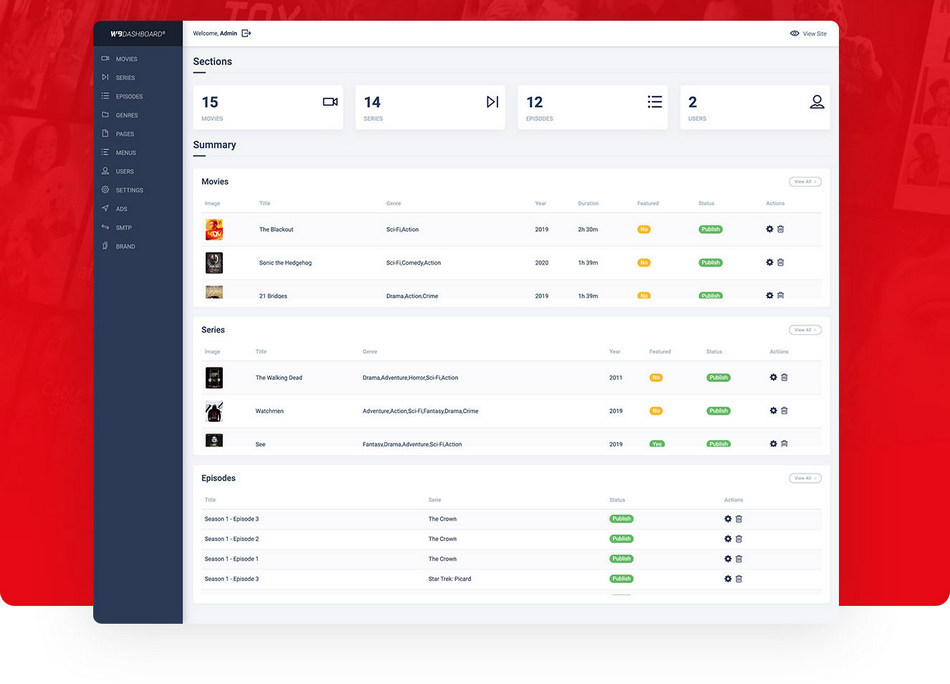This screenshot has width=950, height=684.
Task: Click the View Site link
Action: (814, 33)
